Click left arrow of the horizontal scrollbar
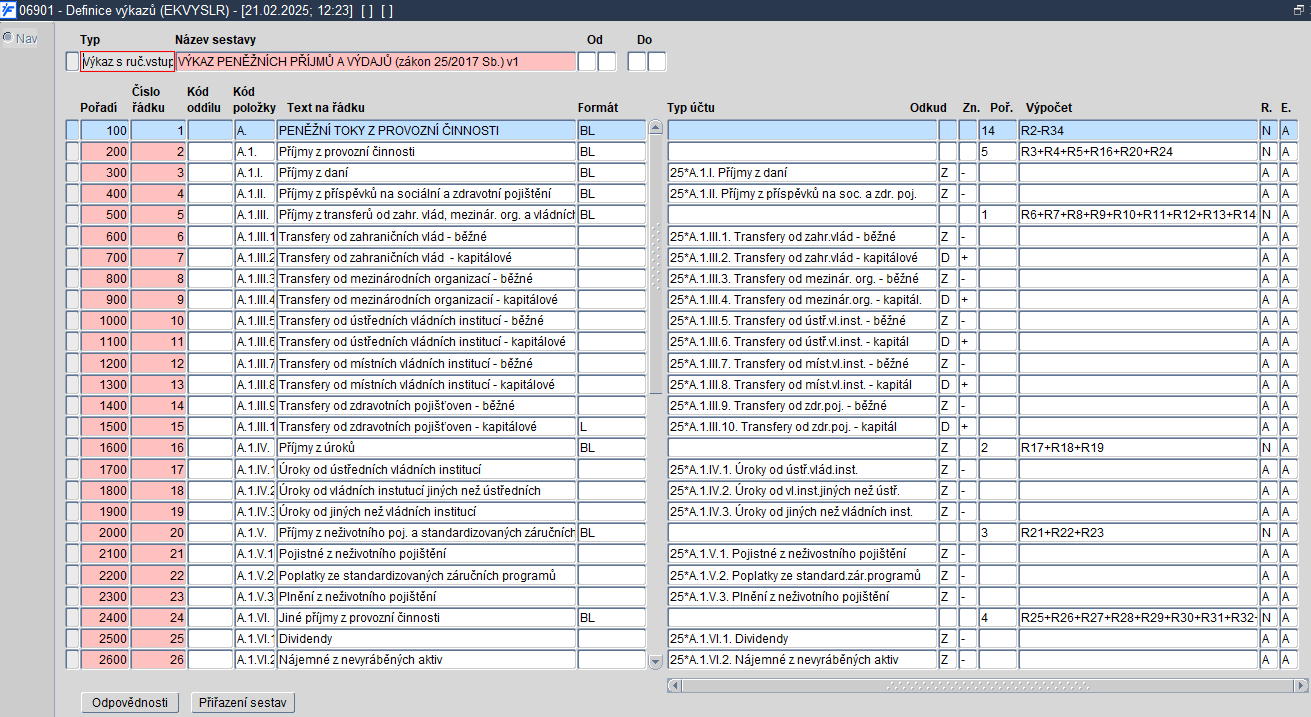The image size is (1311, 717). pos(675,686)
